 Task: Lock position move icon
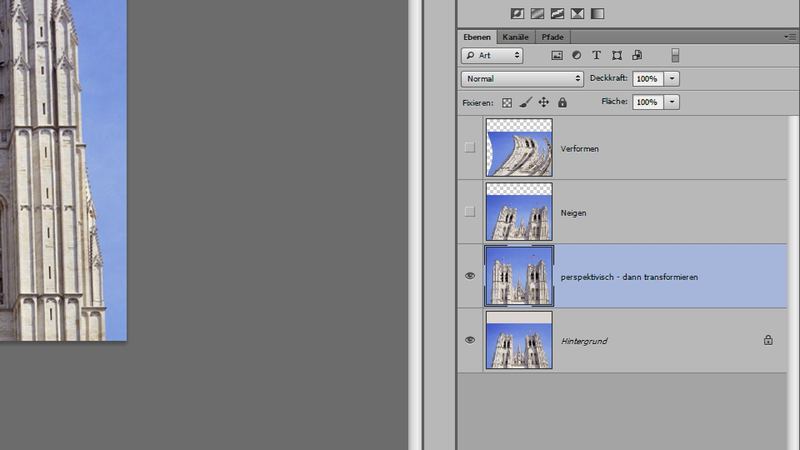click(544, 103)
